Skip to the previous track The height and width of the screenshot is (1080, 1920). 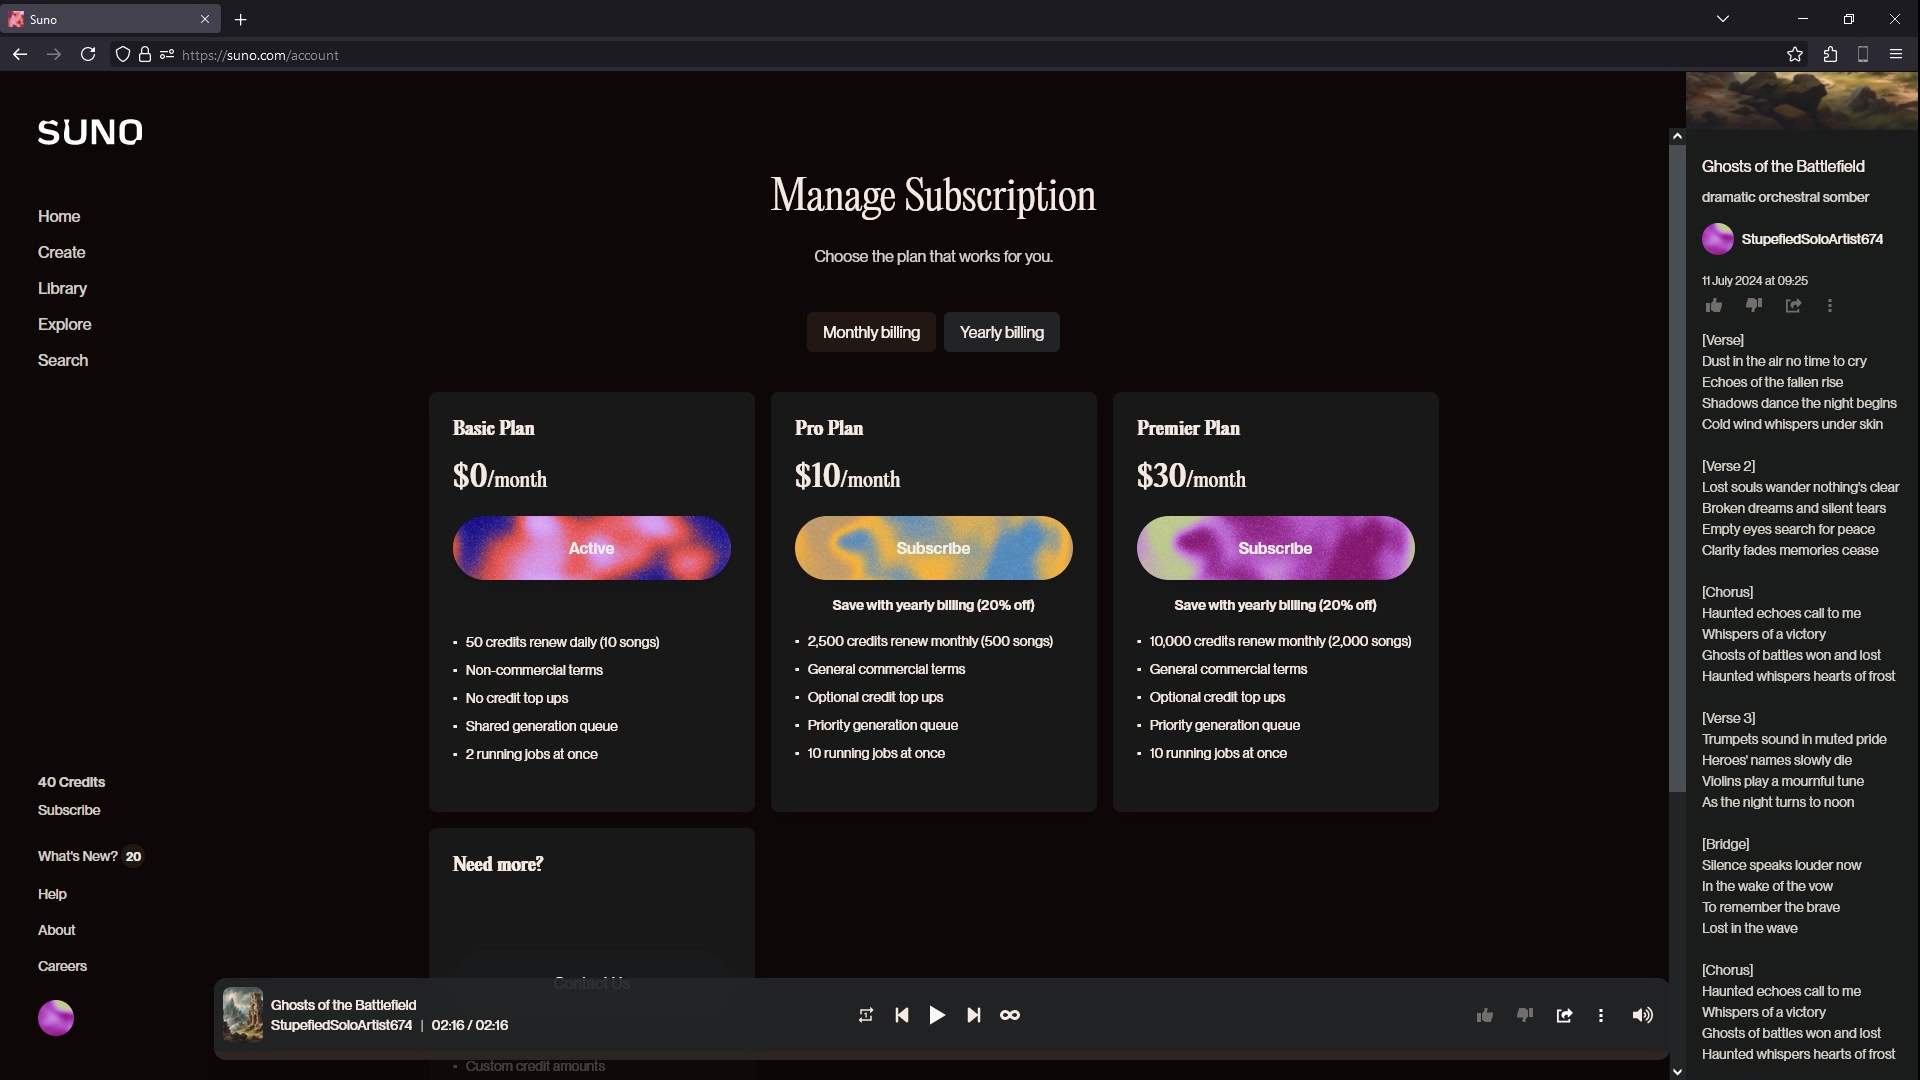[902, 1015]
